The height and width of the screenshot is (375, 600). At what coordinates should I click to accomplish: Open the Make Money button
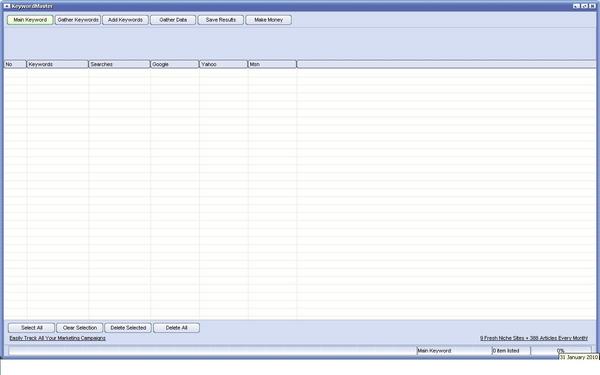pyautogui.click(x=269, y=20)
